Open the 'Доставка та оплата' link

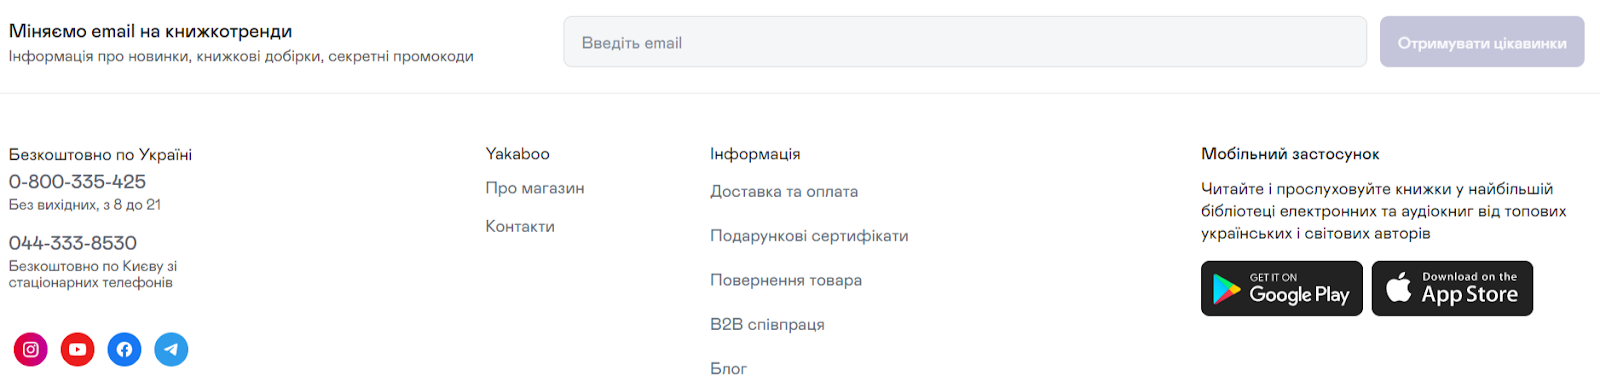coord(784,191)
